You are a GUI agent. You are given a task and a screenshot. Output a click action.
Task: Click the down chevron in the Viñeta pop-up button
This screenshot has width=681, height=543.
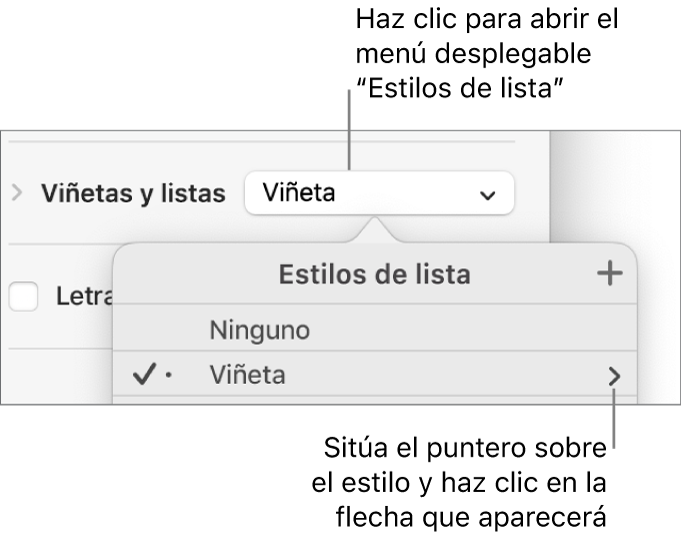tap(488, 196)
